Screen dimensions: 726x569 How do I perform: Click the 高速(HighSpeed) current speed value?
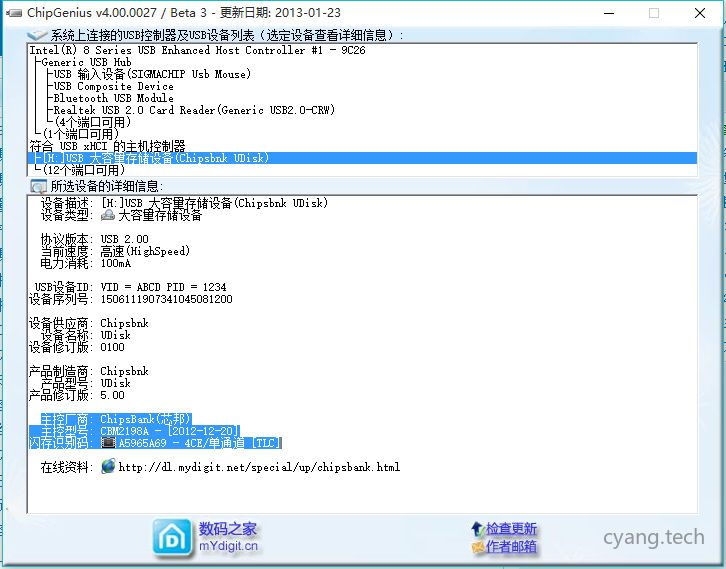click(145, 251)
